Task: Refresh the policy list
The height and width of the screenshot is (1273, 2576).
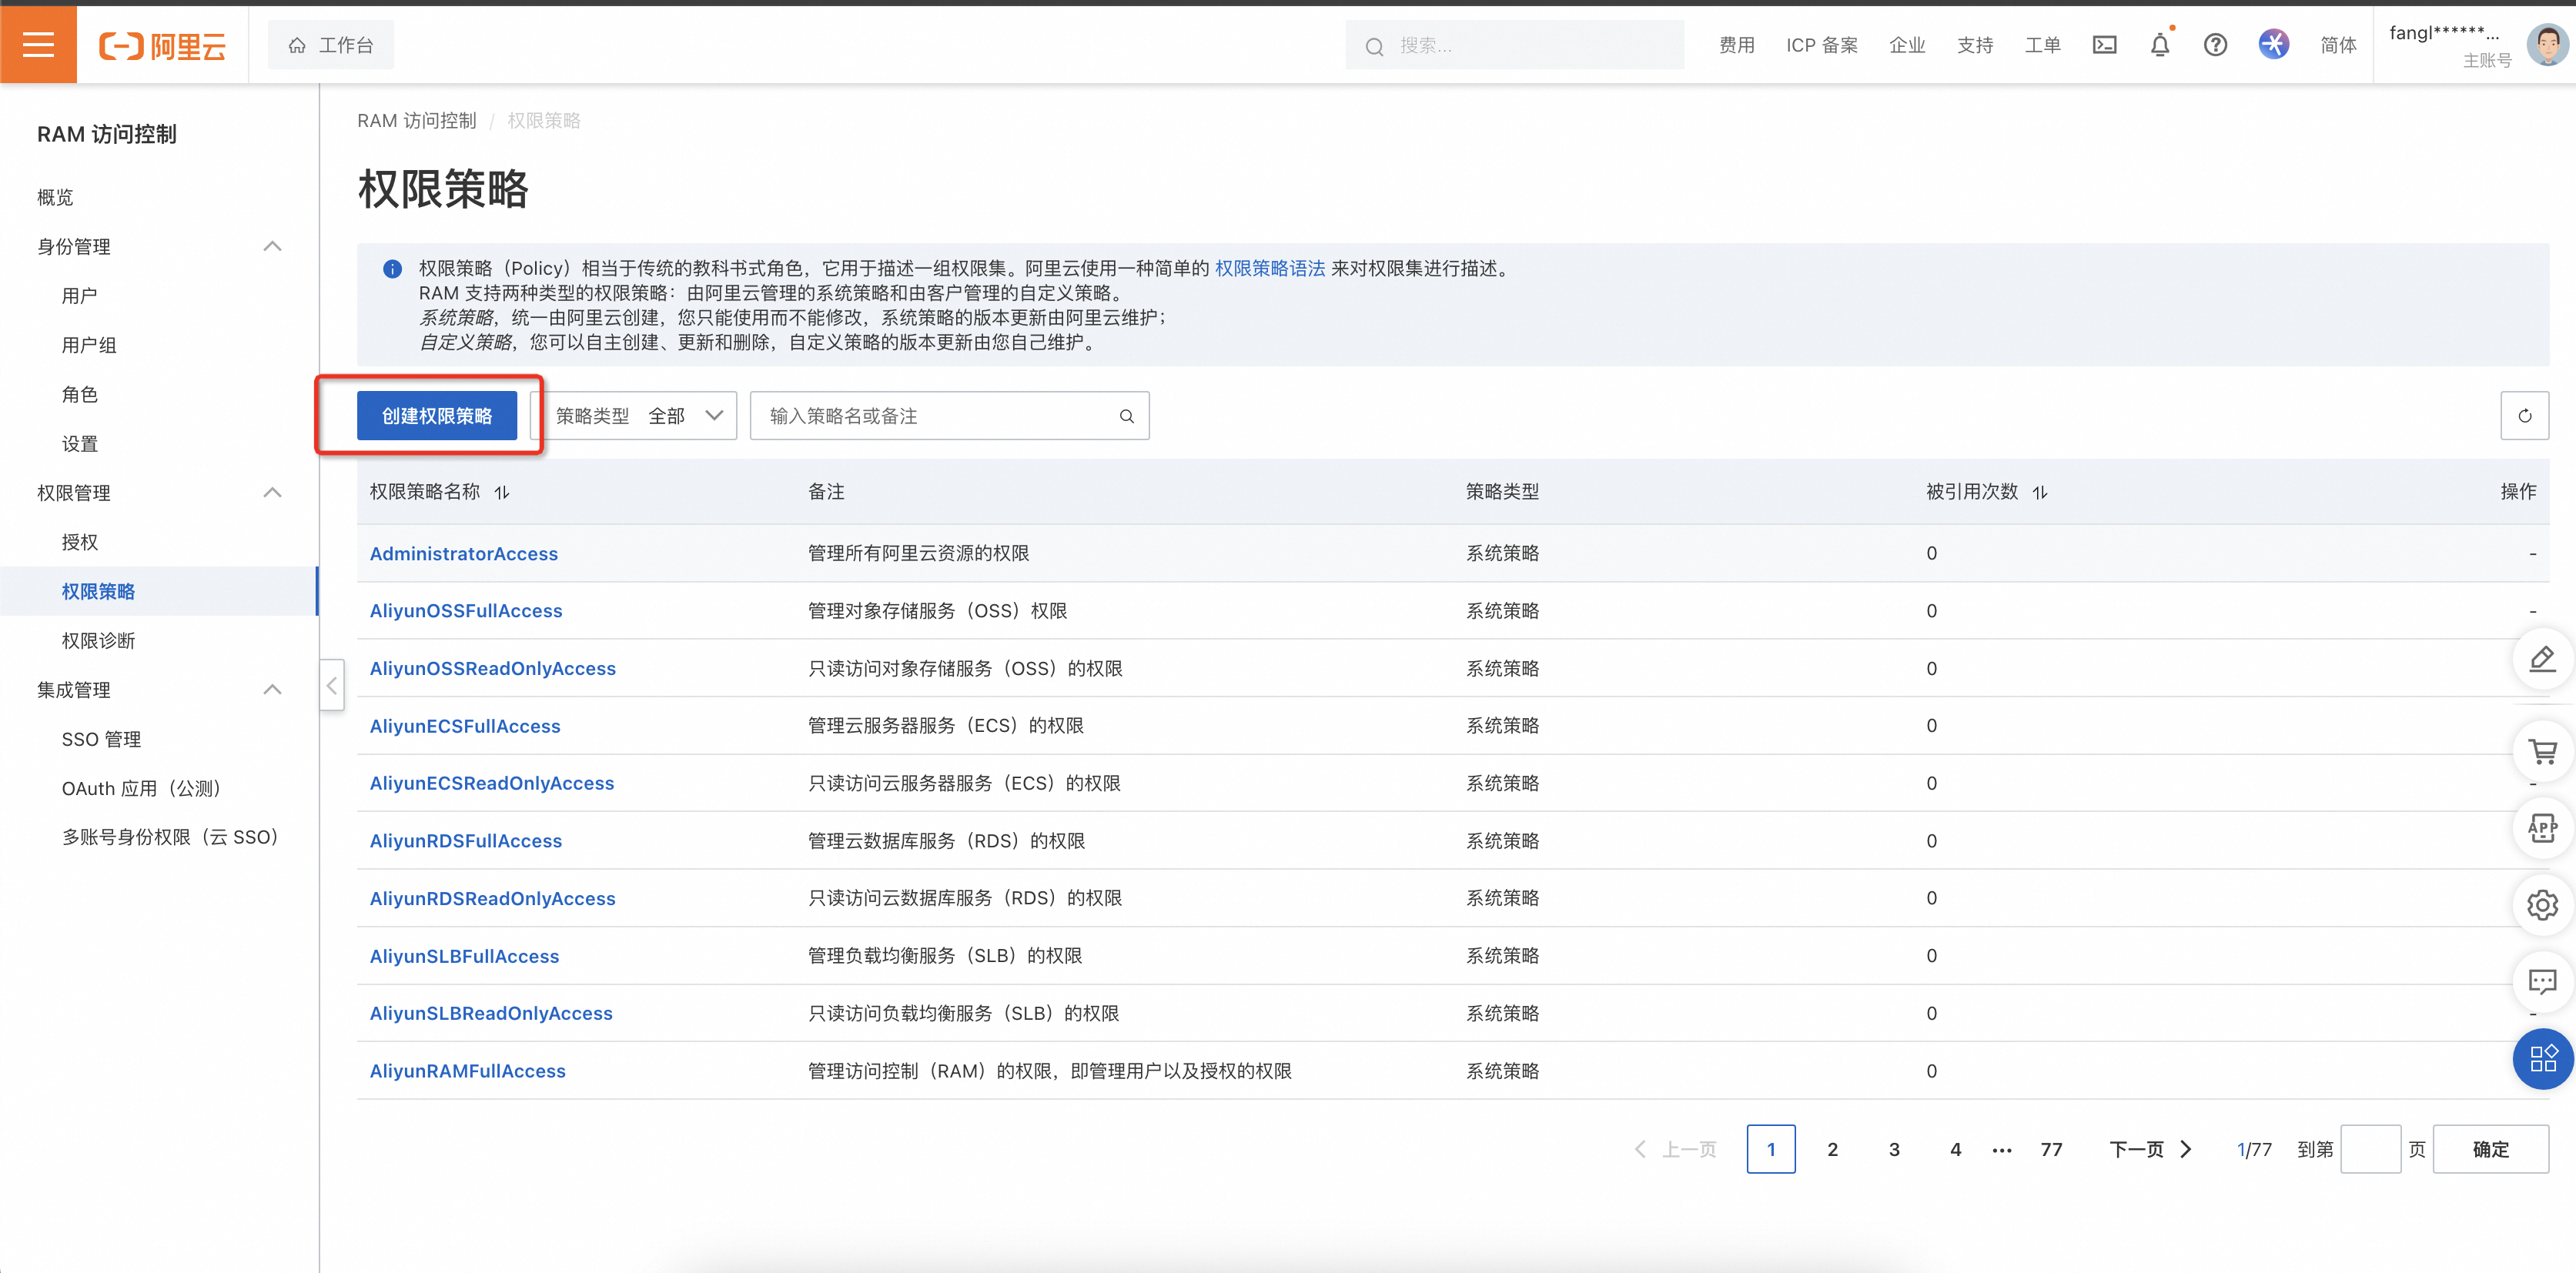Action: (2524, 416)
